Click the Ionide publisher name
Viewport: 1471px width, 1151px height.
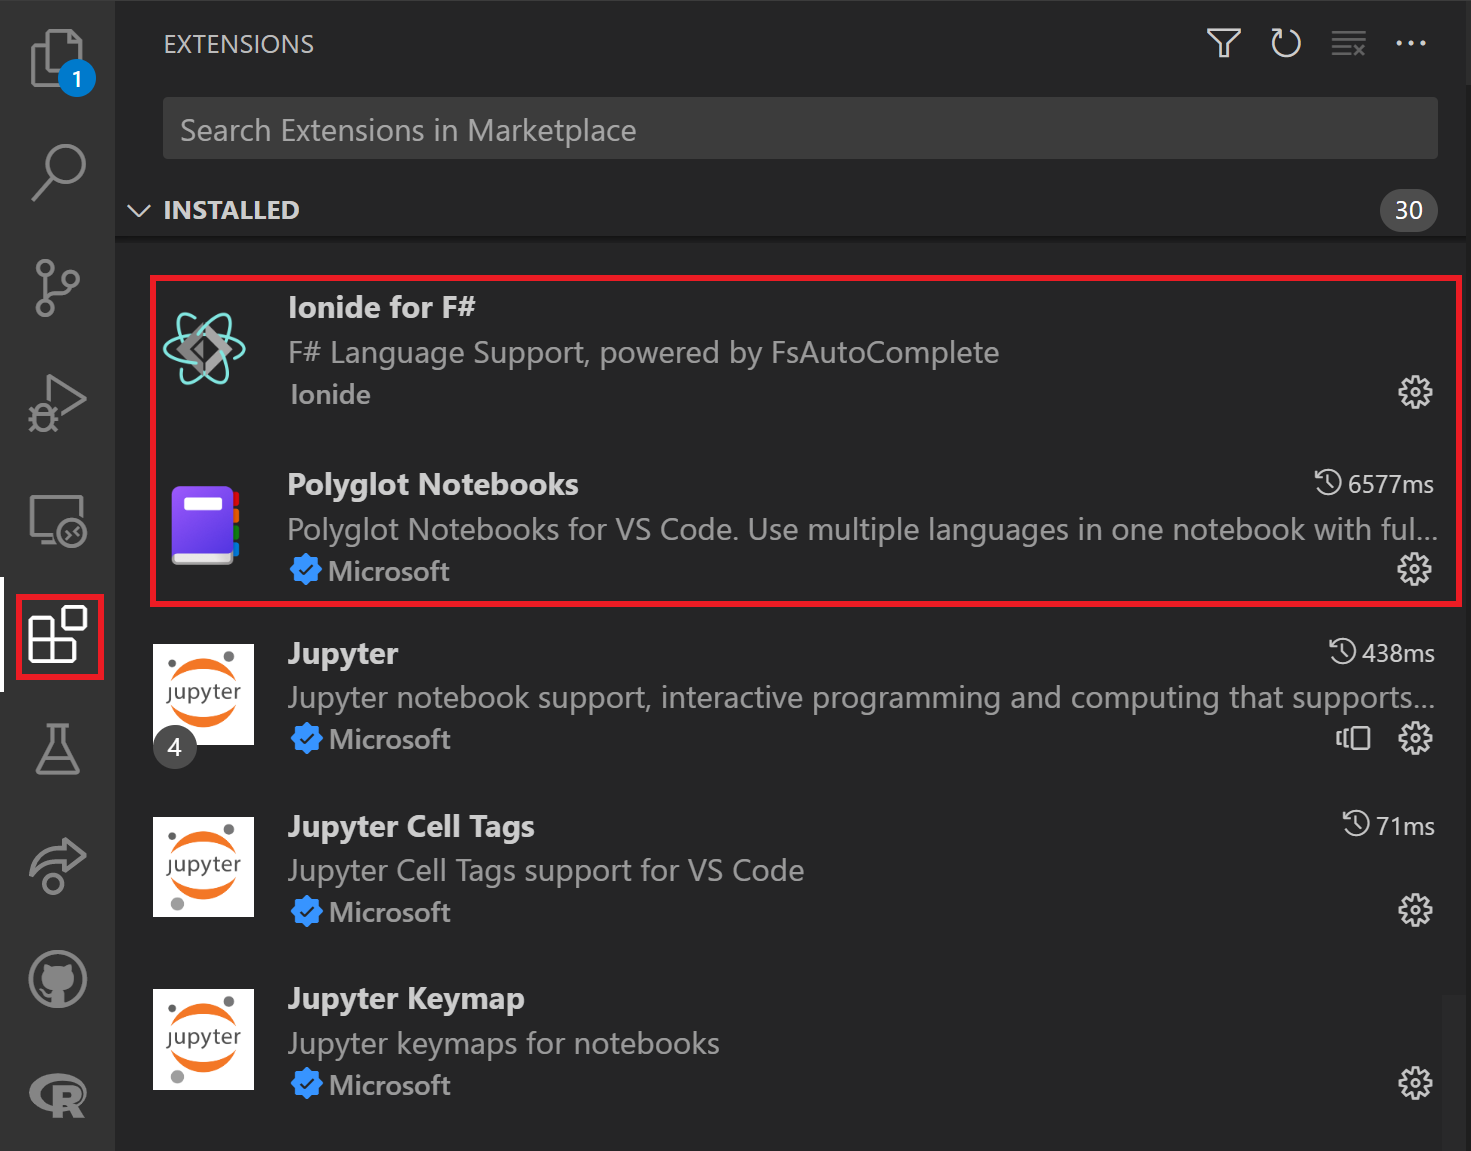[x=330, y=394]
